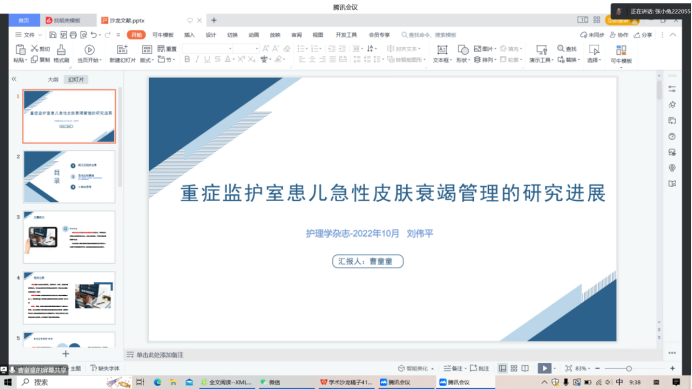
Task: Open the Shapes (形状) tool
Action: click(463, 50)
